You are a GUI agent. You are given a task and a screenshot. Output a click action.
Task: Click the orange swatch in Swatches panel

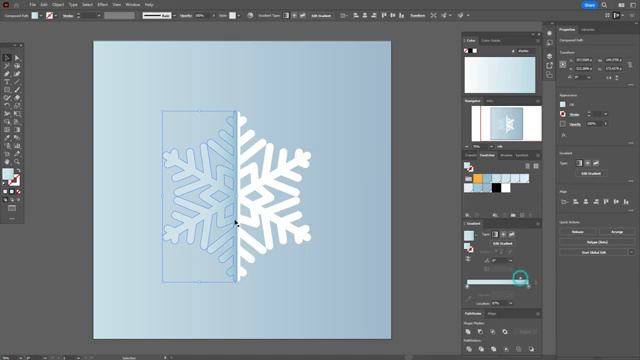[x=478, y=178]
